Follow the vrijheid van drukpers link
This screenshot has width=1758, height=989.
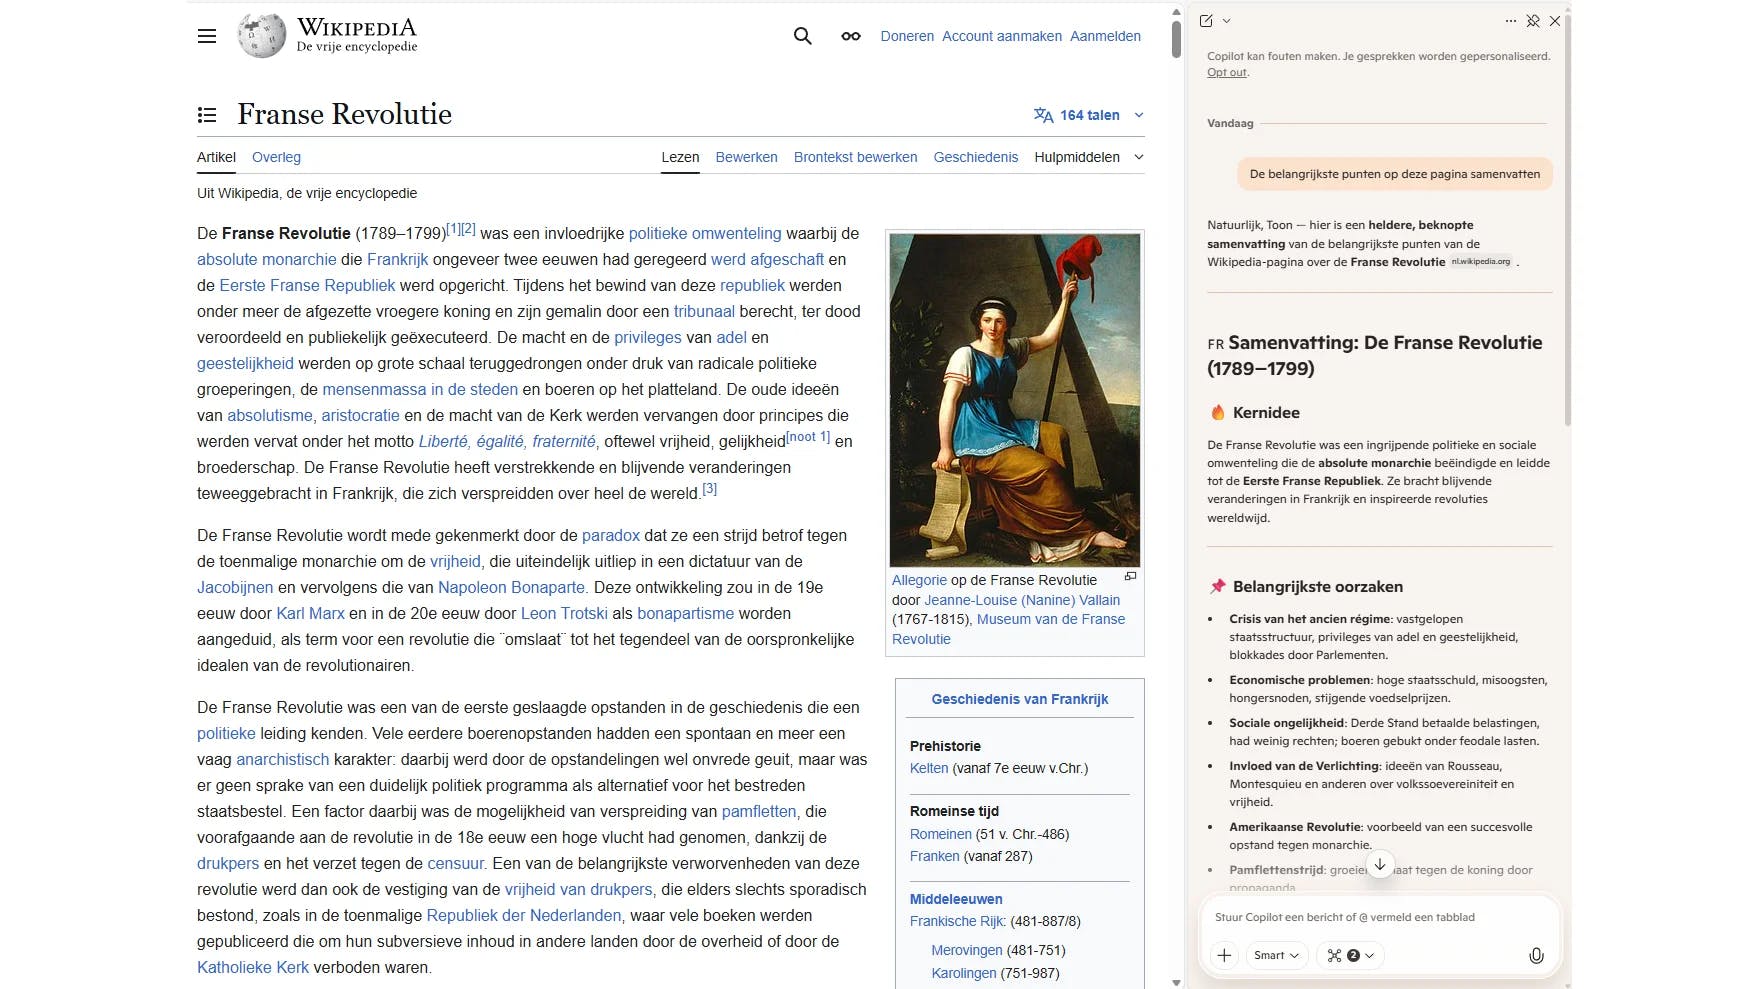point(578,889)
